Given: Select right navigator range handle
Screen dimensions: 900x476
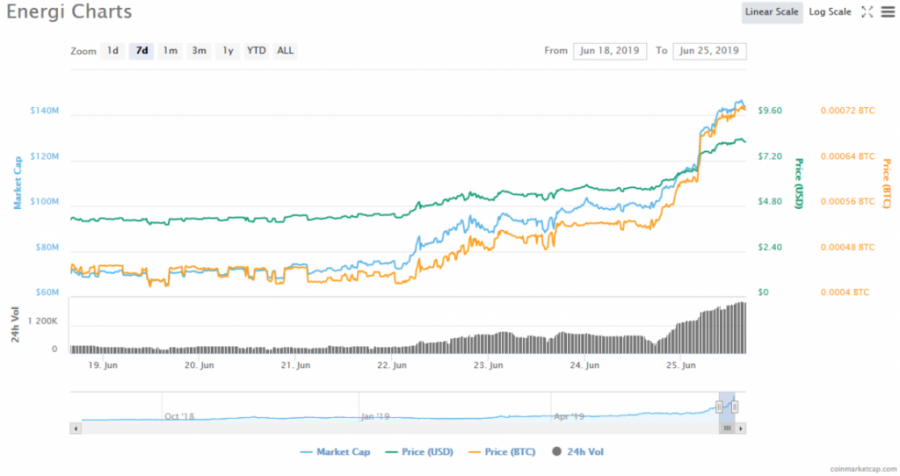Looking at the screenshot, I should point(735,407).
